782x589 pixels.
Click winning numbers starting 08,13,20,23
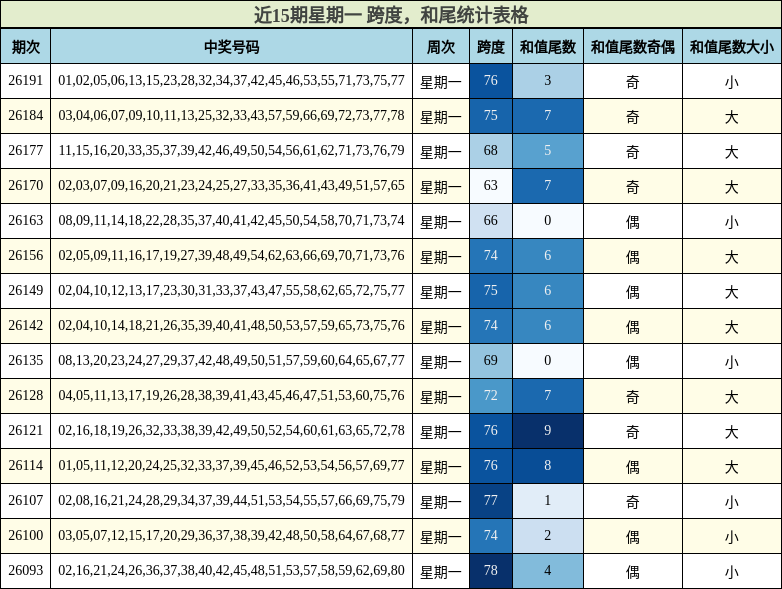pos(231,361)
